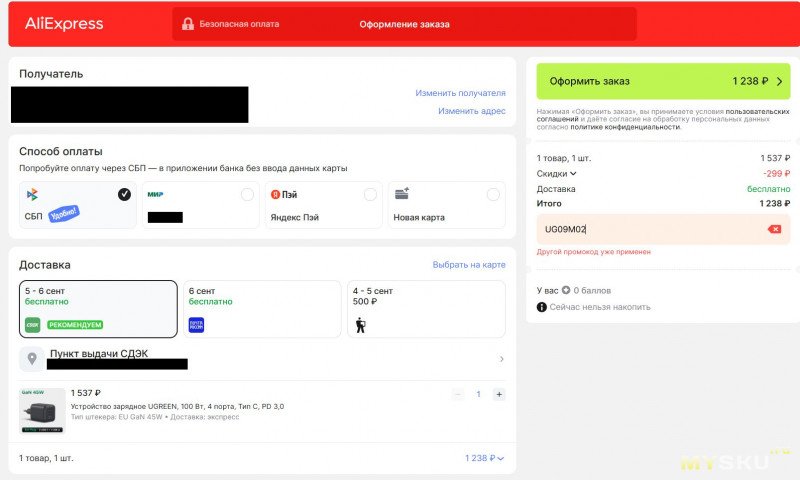
Task: Click the -299 ₽ discount value
Action: pyautogui.click(x=777, y=173)
